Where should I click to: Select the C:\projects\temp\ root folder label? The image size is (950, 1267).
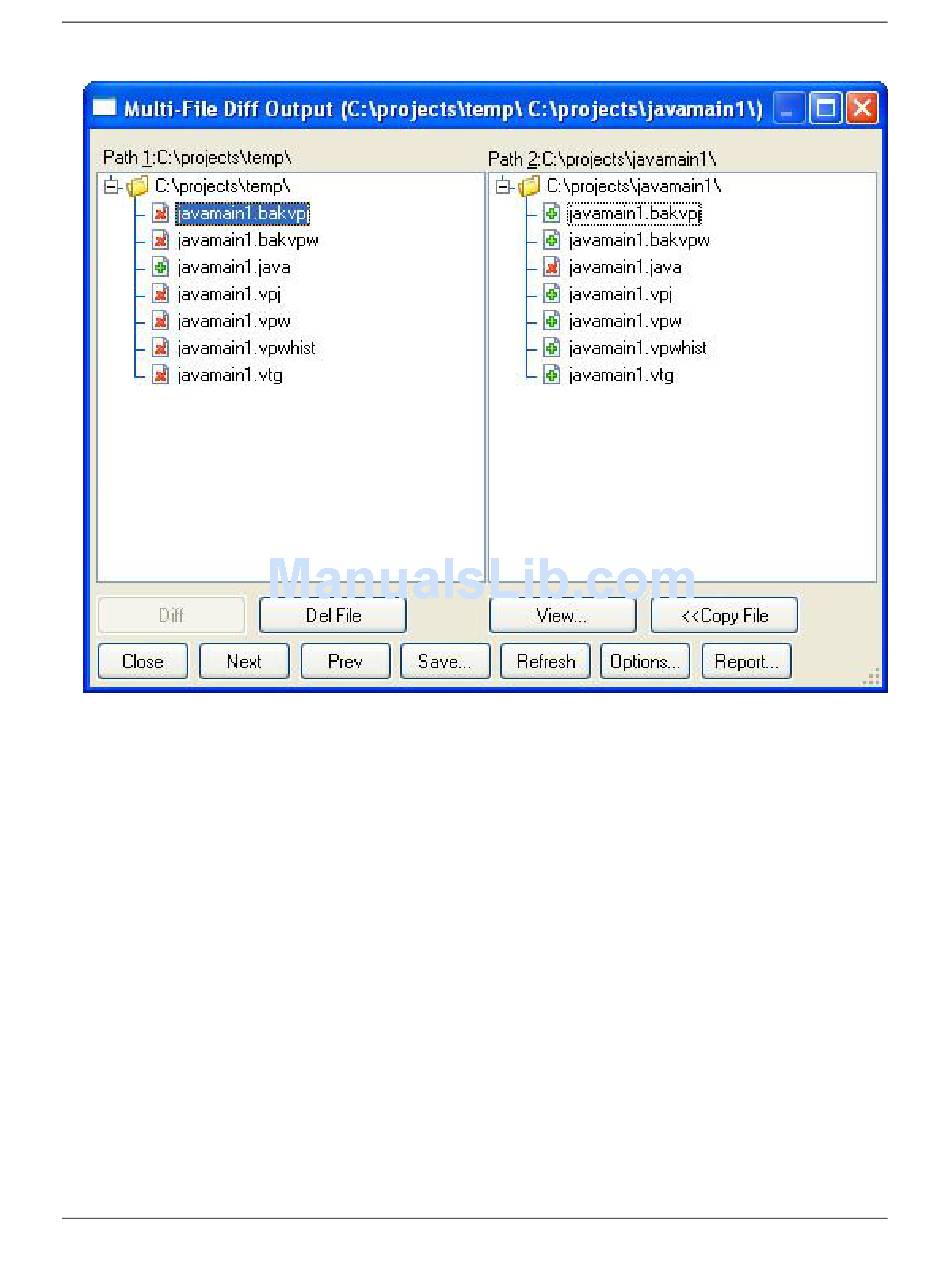coord(222,186)
